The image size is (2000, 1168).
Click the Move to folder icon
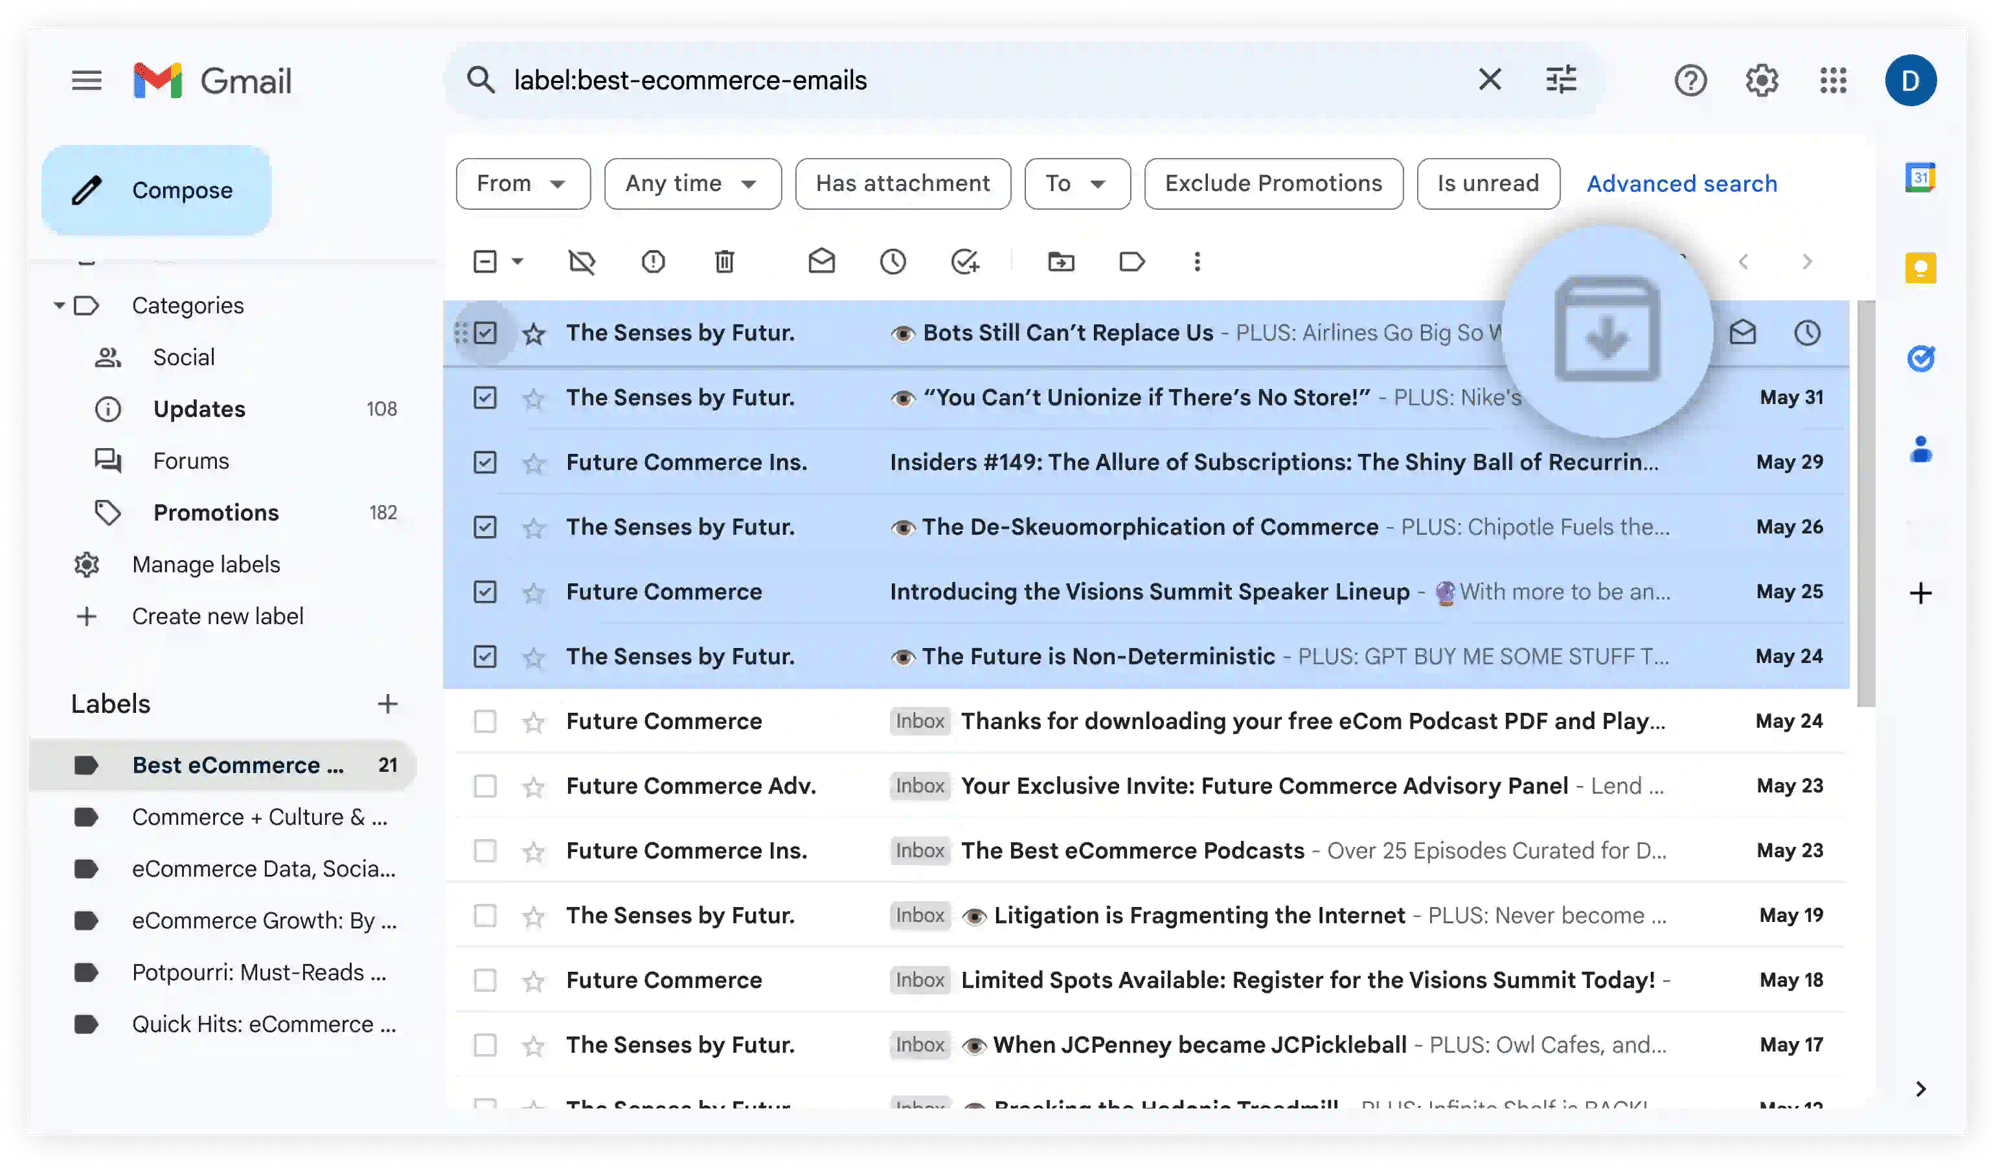1061,262
